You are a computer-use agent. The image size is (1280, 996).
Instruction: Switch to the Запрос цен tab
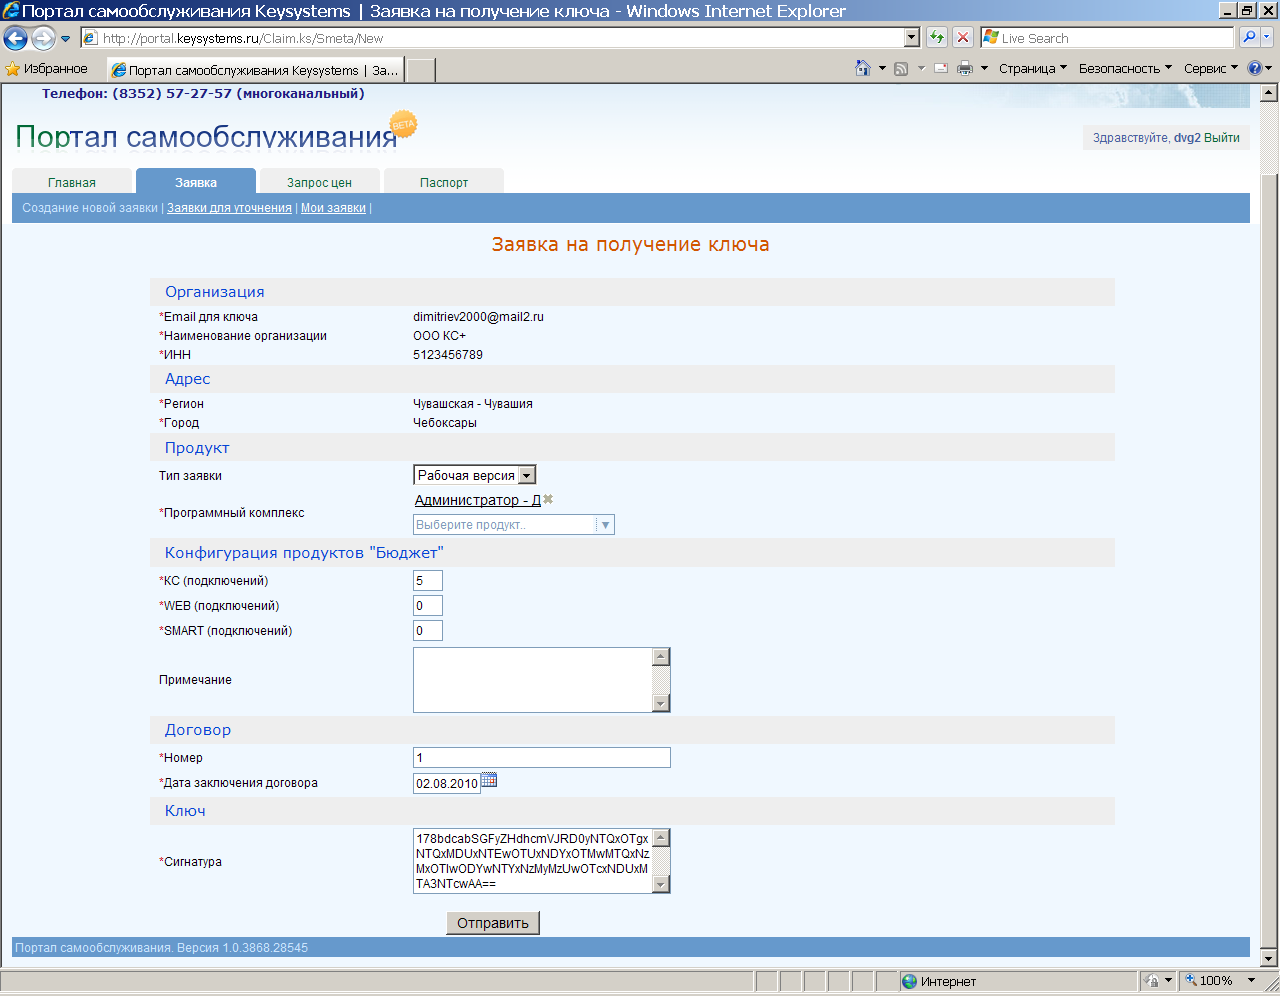pyautogui.click(x=319, y=182)
